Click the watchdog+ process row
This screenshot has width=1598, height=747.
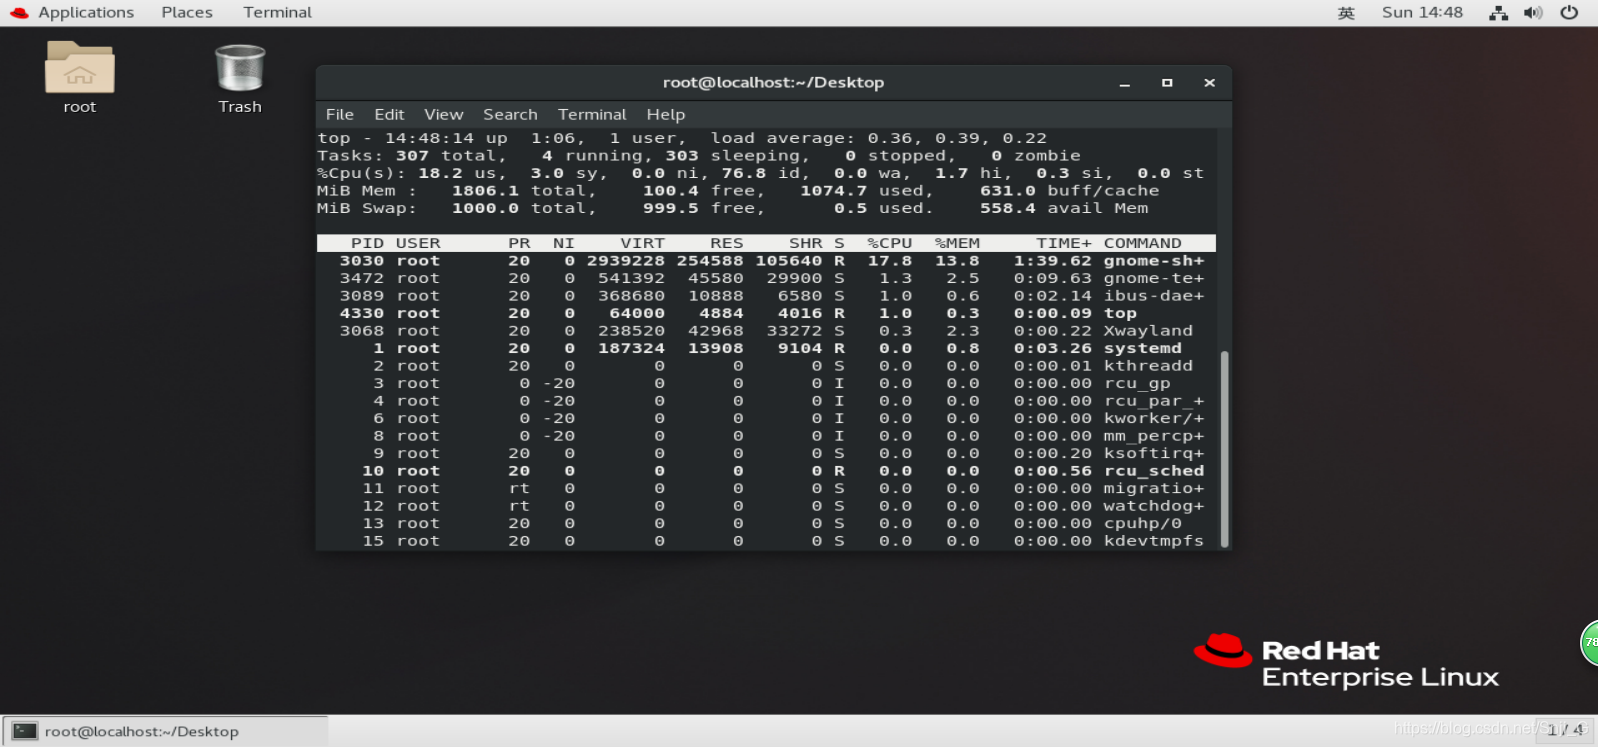[766, 506]
